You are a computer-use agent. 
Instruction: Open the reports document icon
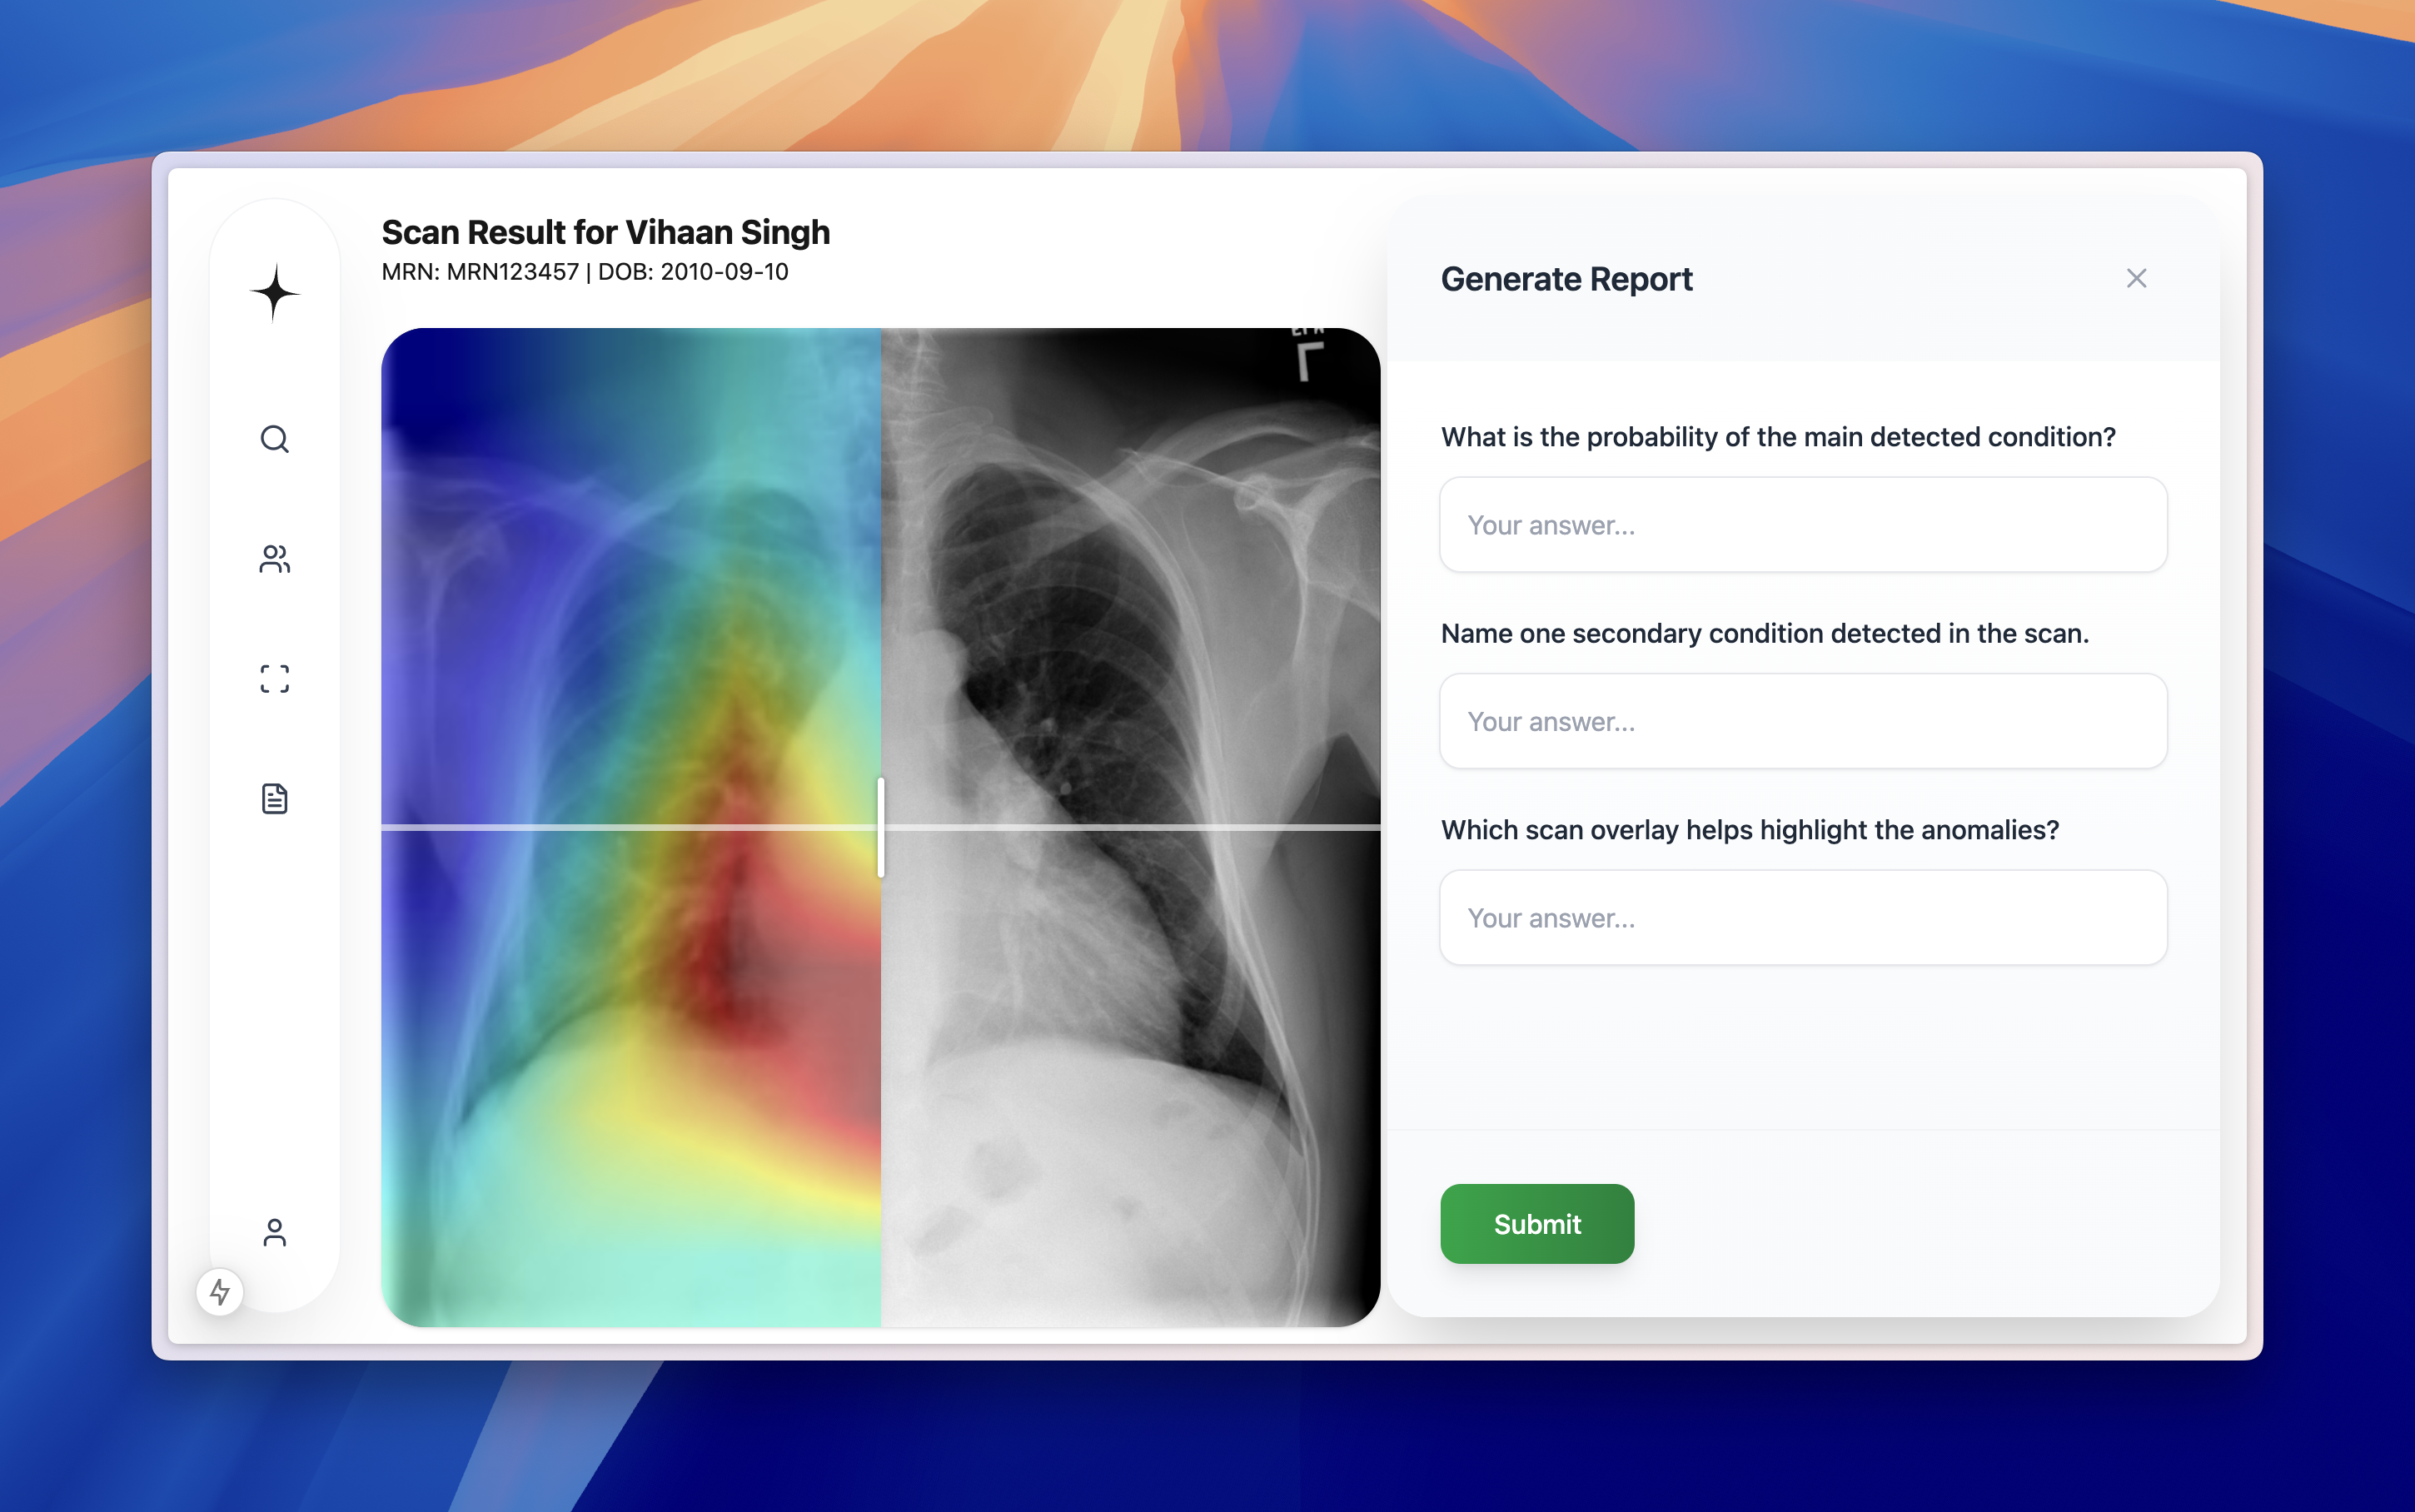click(274, 798)
